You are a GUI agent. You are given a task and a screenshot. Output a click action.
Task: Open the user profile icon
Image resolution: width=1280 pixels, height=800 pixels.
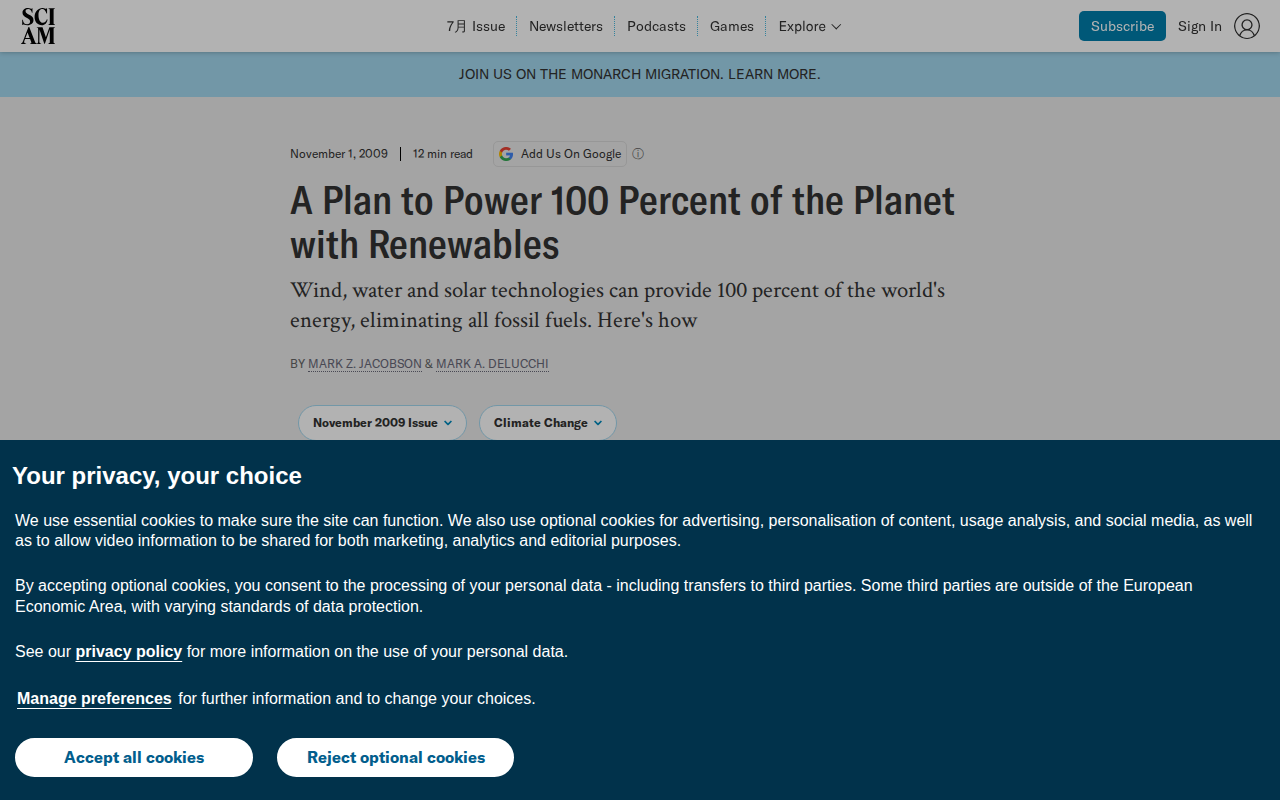coord(1246,26)
